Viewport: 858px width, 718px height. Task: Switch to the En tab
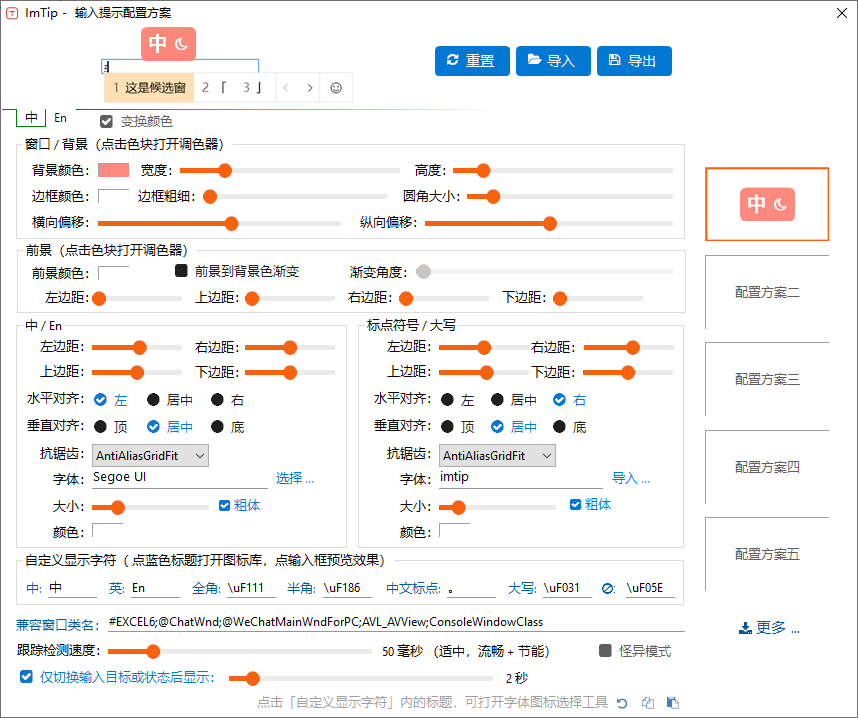coord(60,117)
